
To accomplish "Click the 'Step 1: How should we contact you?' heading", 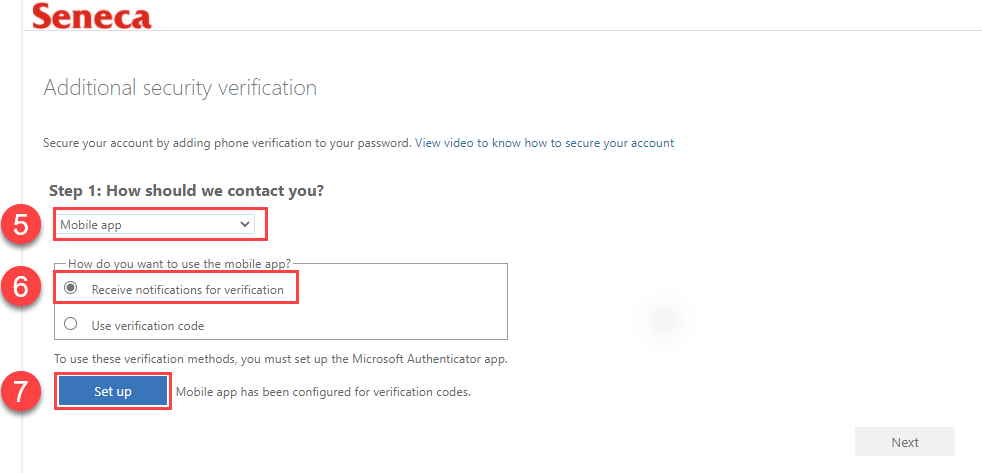I will (x=187, y=190).
